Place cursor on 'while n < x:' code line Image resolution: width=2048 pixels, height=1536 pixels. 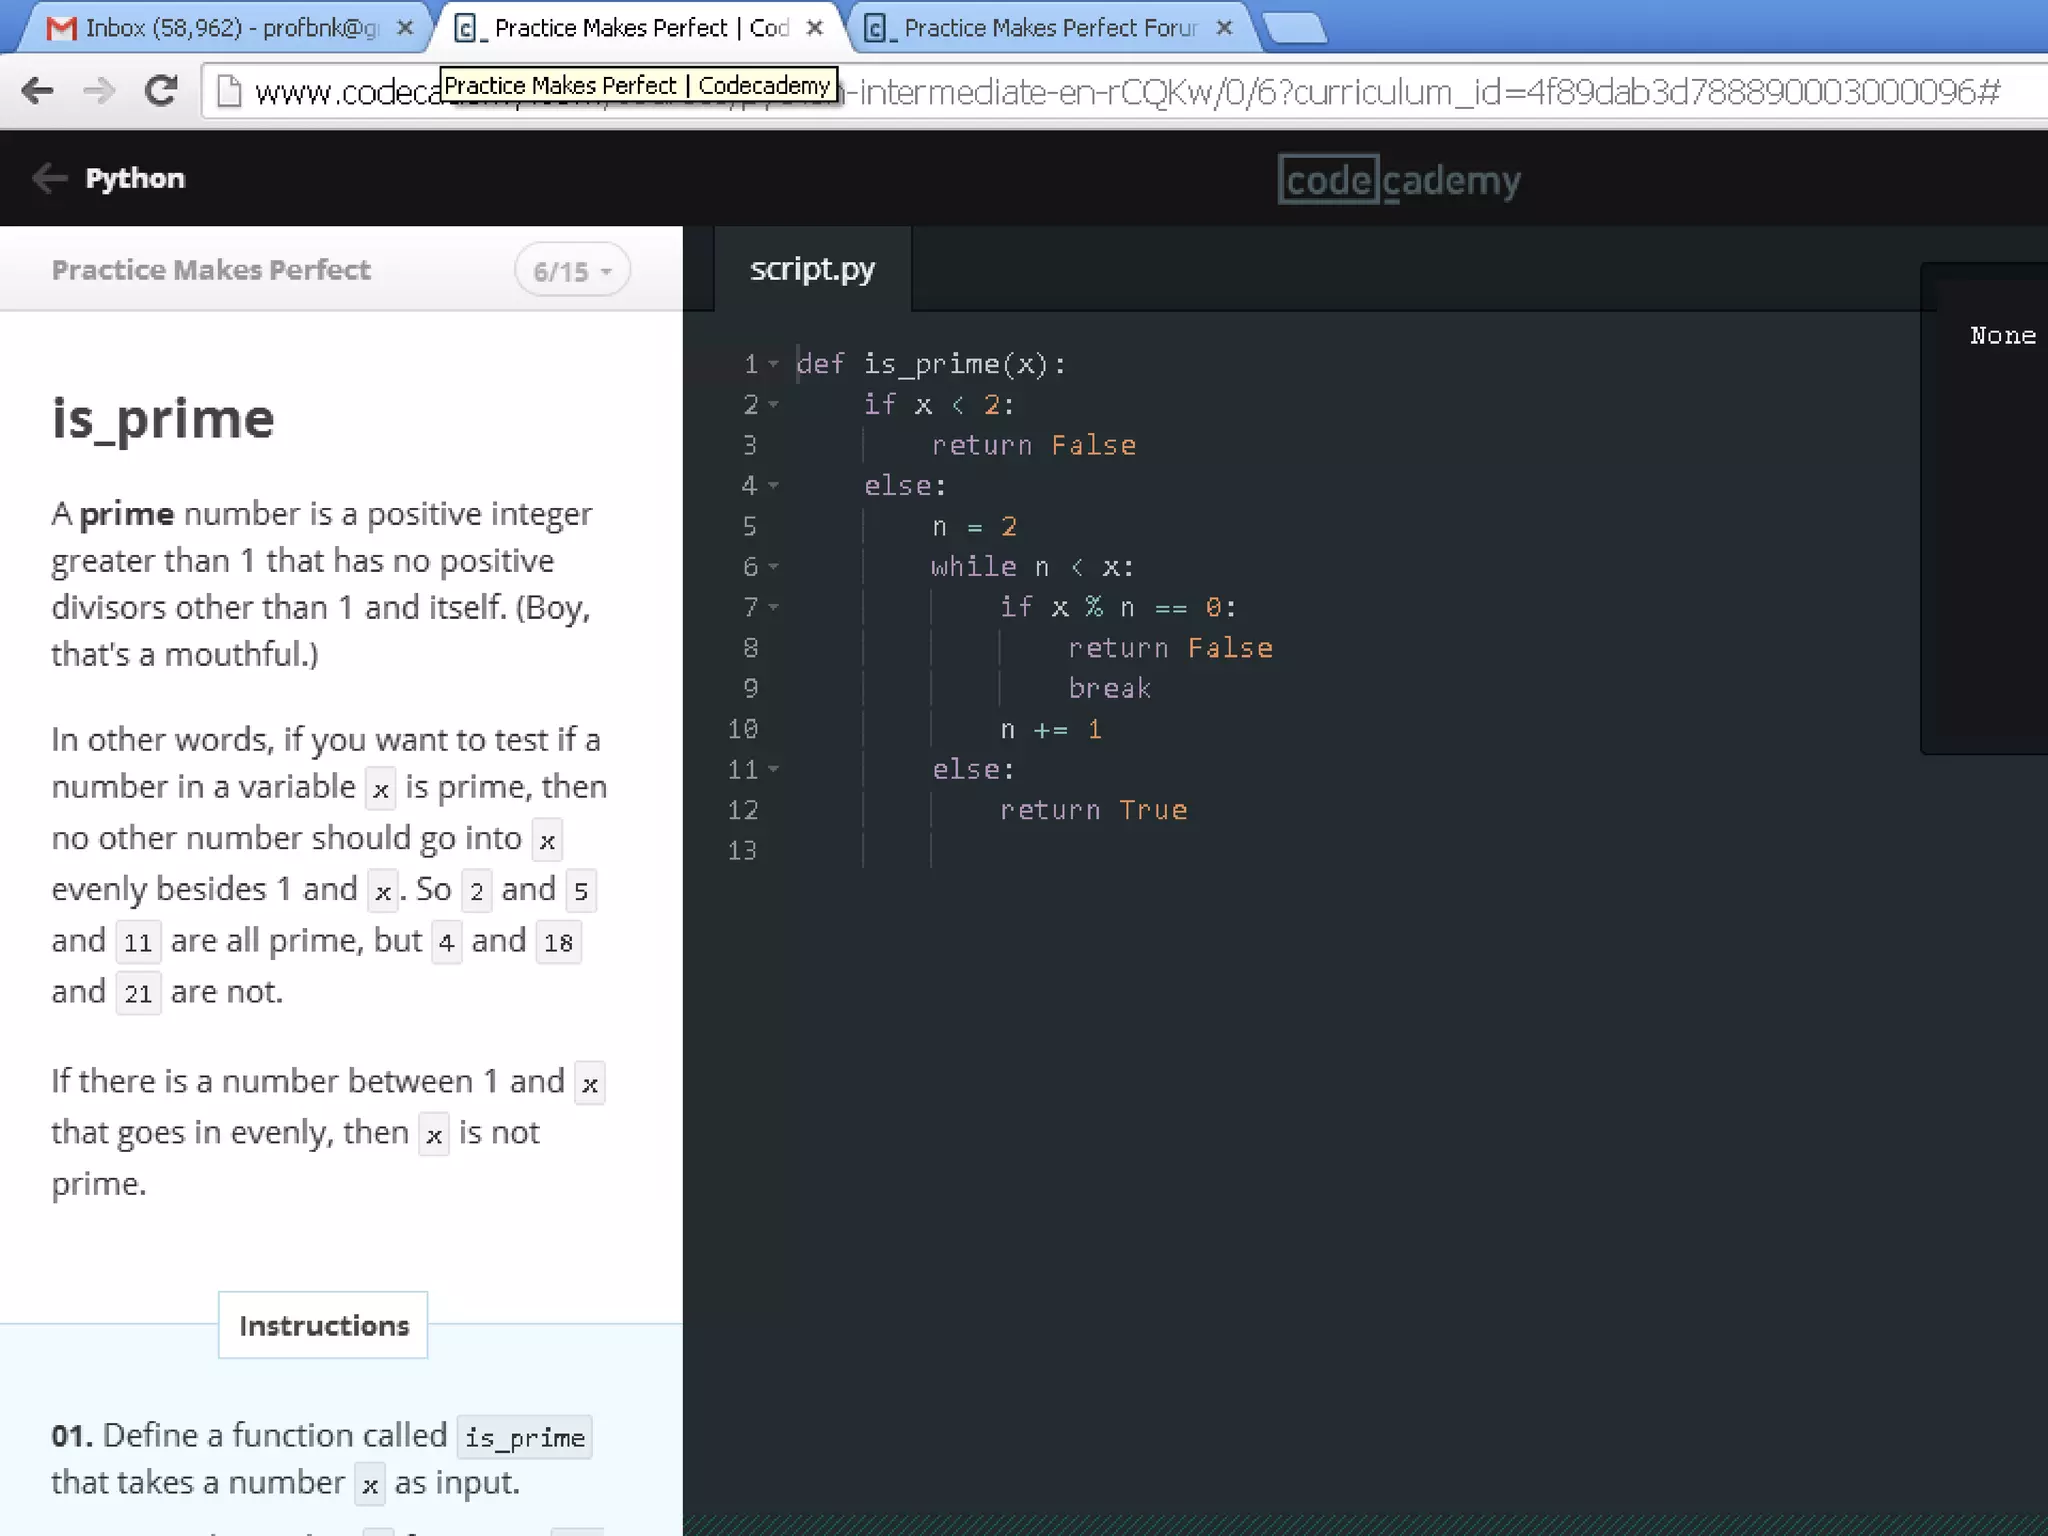(x=1033, y=567)
